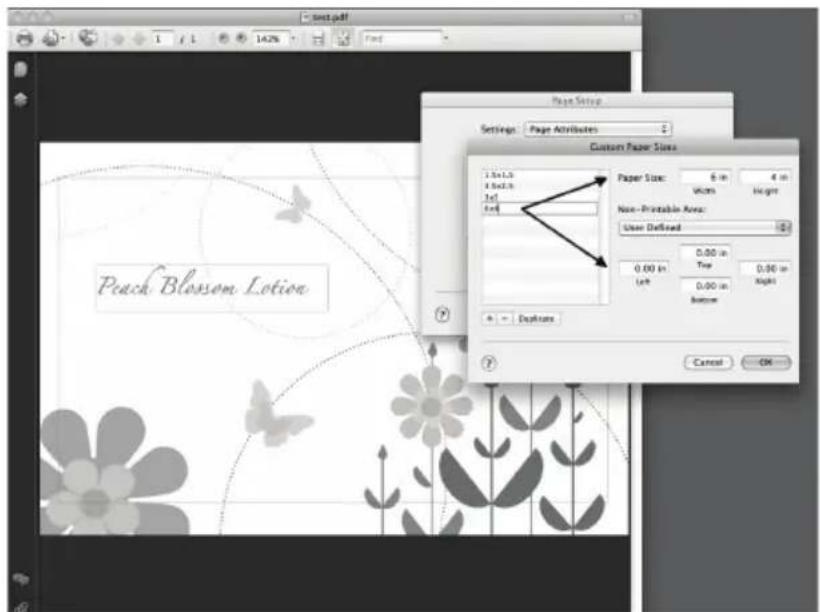820x612 pixels.
Task: Click the Top margin field
Action: [705, 253]
